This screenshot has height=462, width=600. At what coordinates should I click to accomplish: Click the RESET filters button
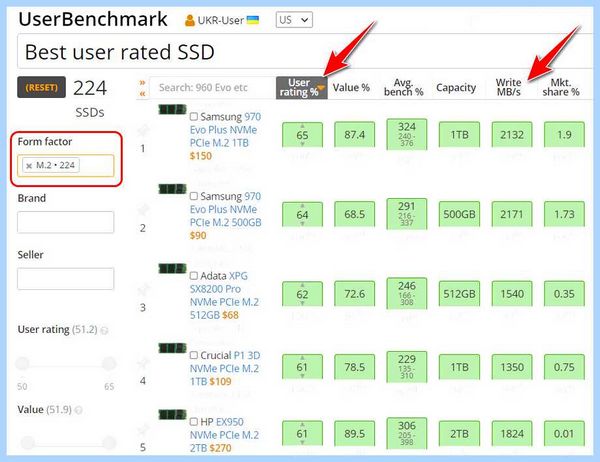41,87
